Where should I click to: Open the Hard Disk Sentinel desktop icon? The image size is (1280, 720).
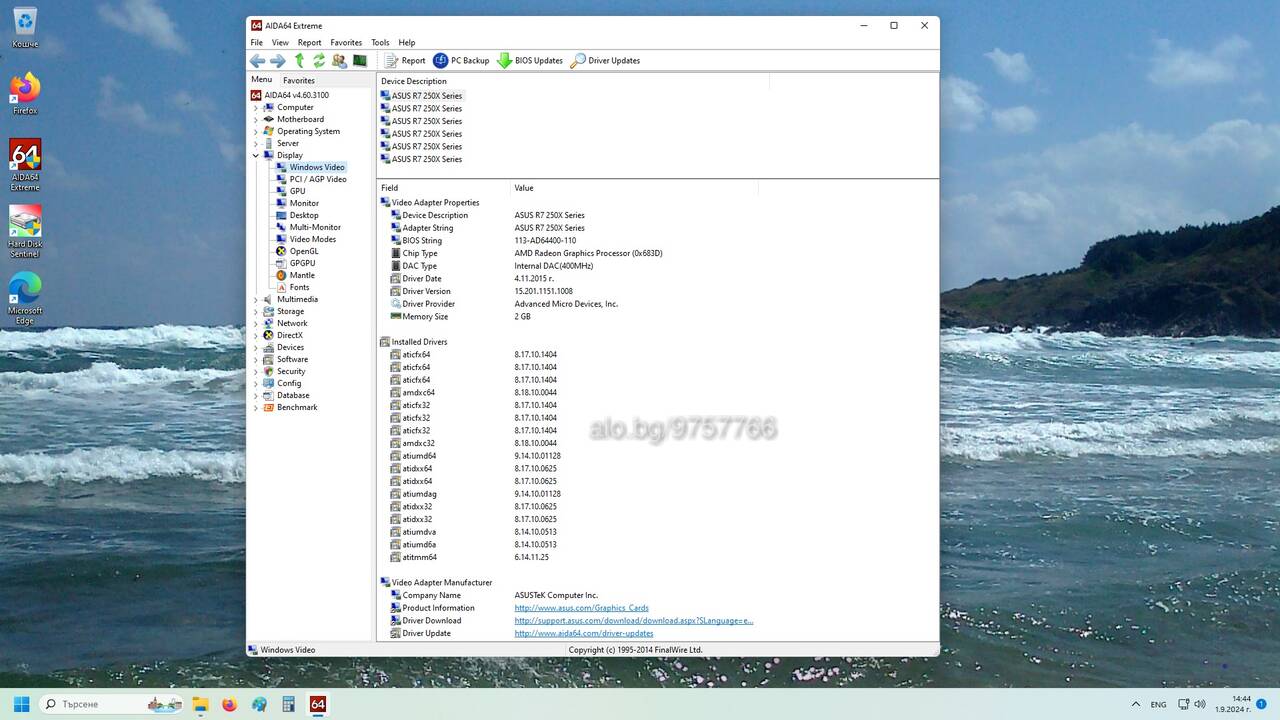(25, 232)
